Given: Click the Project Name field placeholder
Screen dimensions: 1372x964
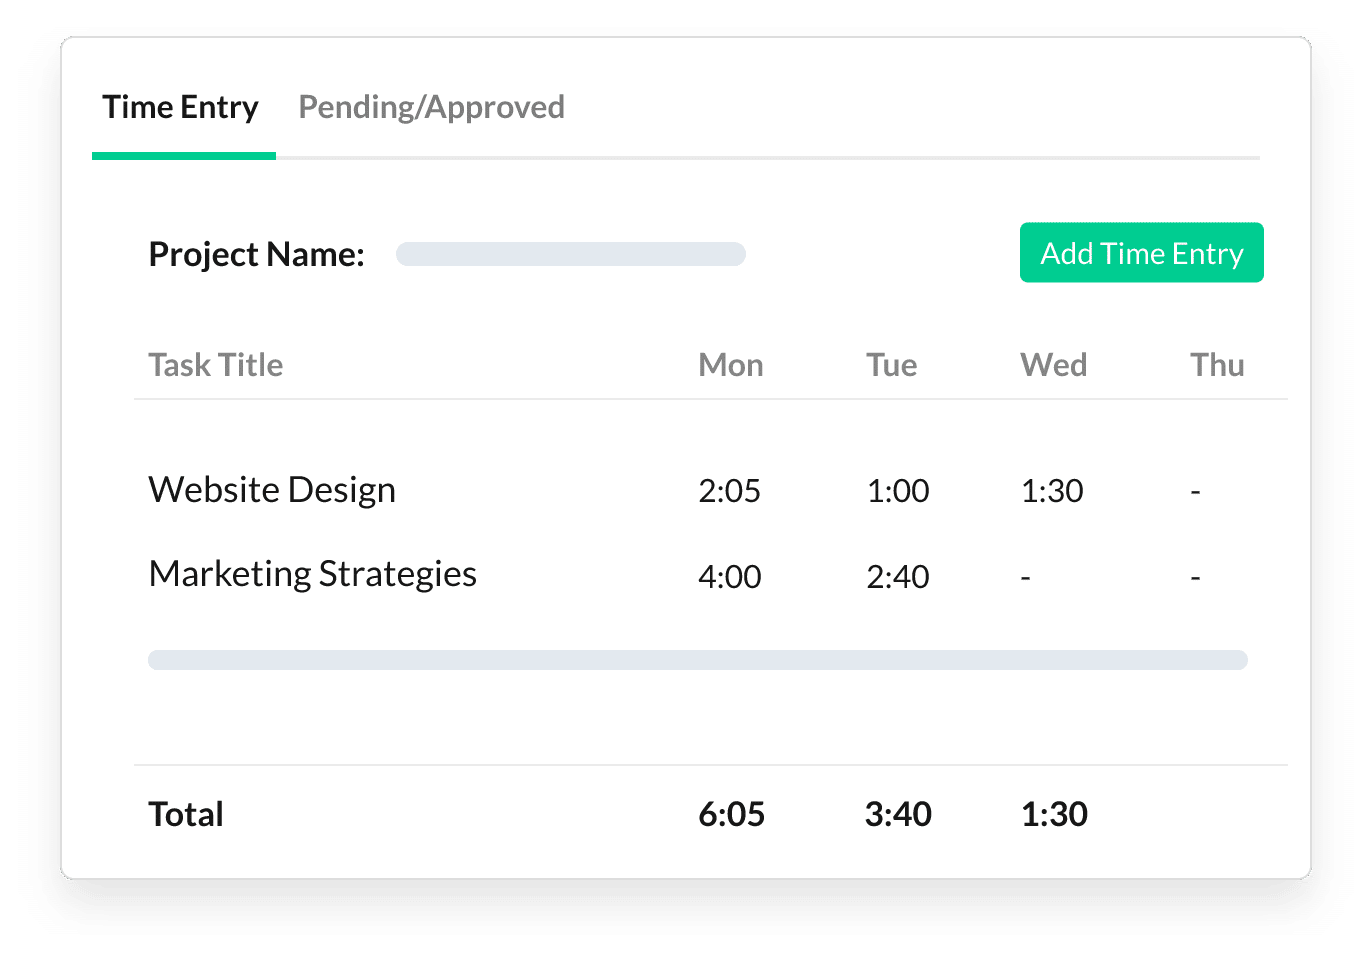Looking at the screenshot, I should tap(570, 254).
